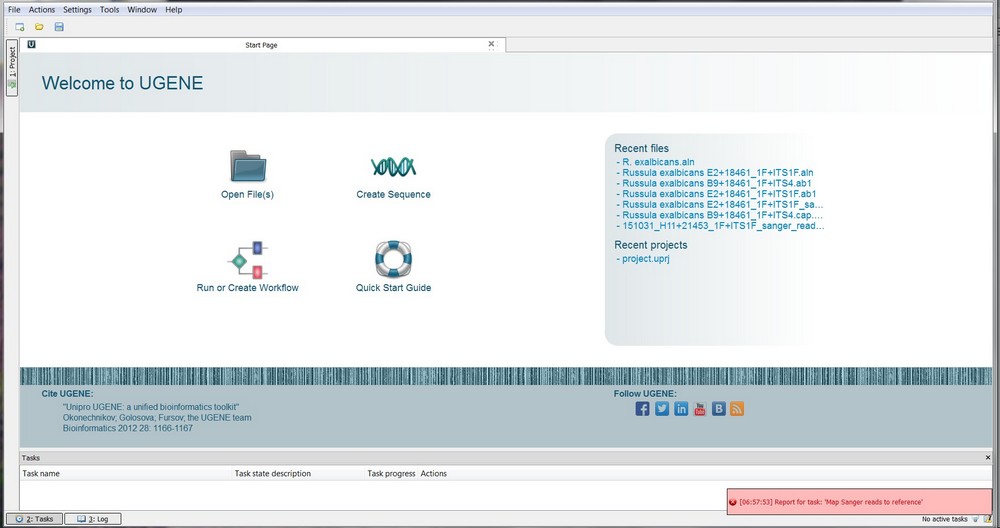Open the Settings menu
The image size is (1000, 528).
pyautogui.click(x=77, y=10)
